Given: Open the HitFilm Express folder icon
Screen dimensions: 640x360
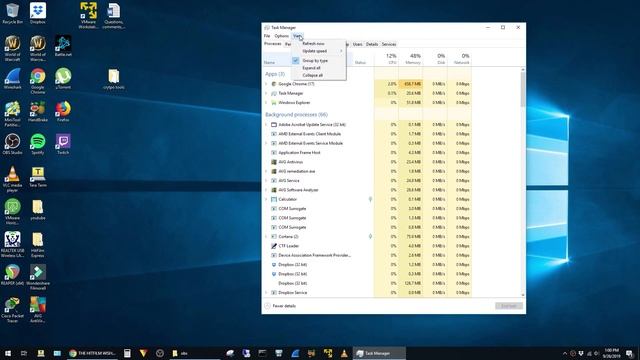Looking at the screenshot, I should point(38,244).
